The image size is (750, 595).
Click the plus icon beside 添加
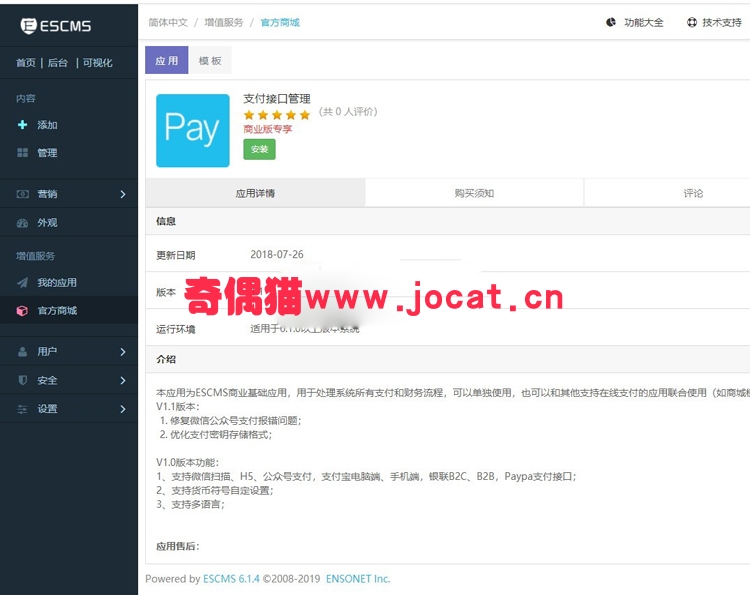[x=22, y=125]
